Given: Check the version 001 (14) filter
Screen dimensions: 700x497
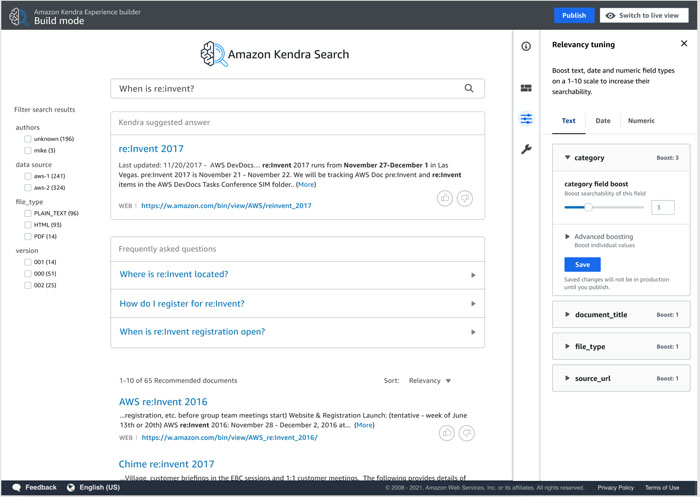Looking at the screenshot, I should coord(28,262).
